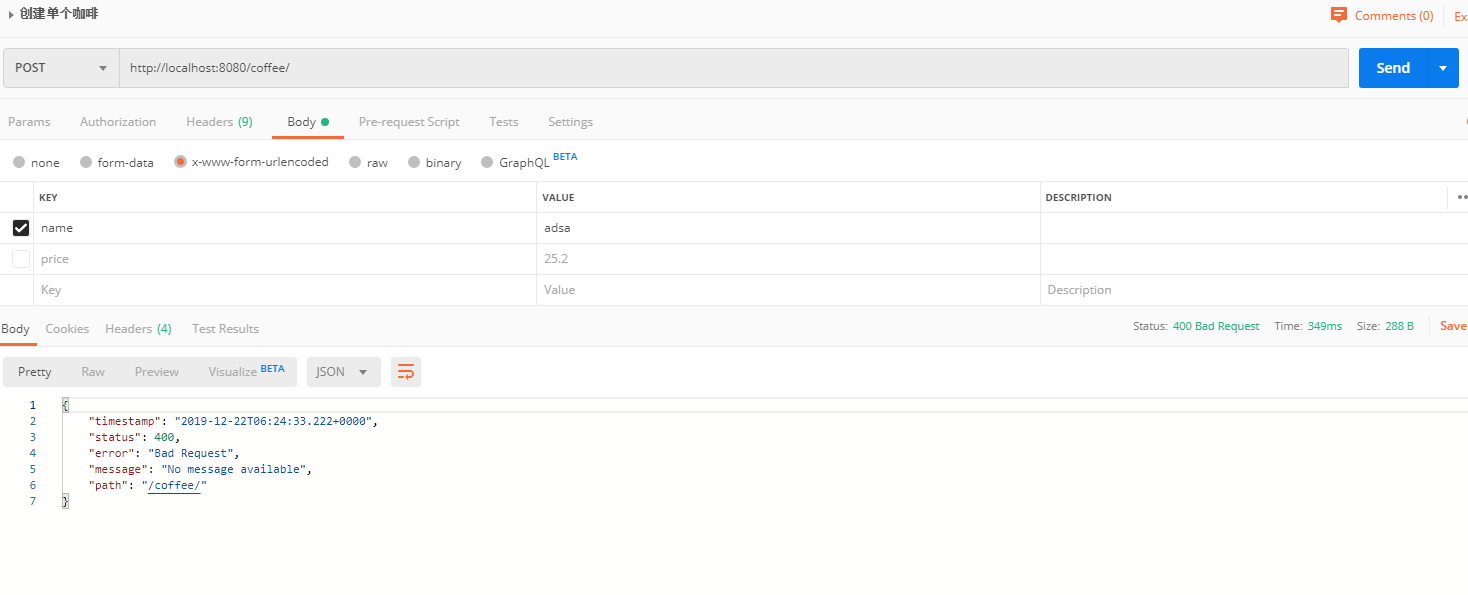Open the Comments panel icon
The height and width of the screenshot is (595, 1468).
click(1339, 15)
